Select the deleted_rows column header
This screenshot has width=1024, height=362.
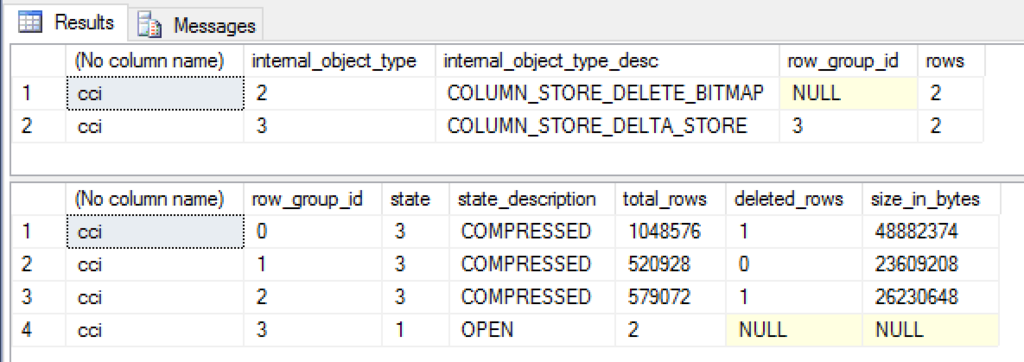point(794,199)
